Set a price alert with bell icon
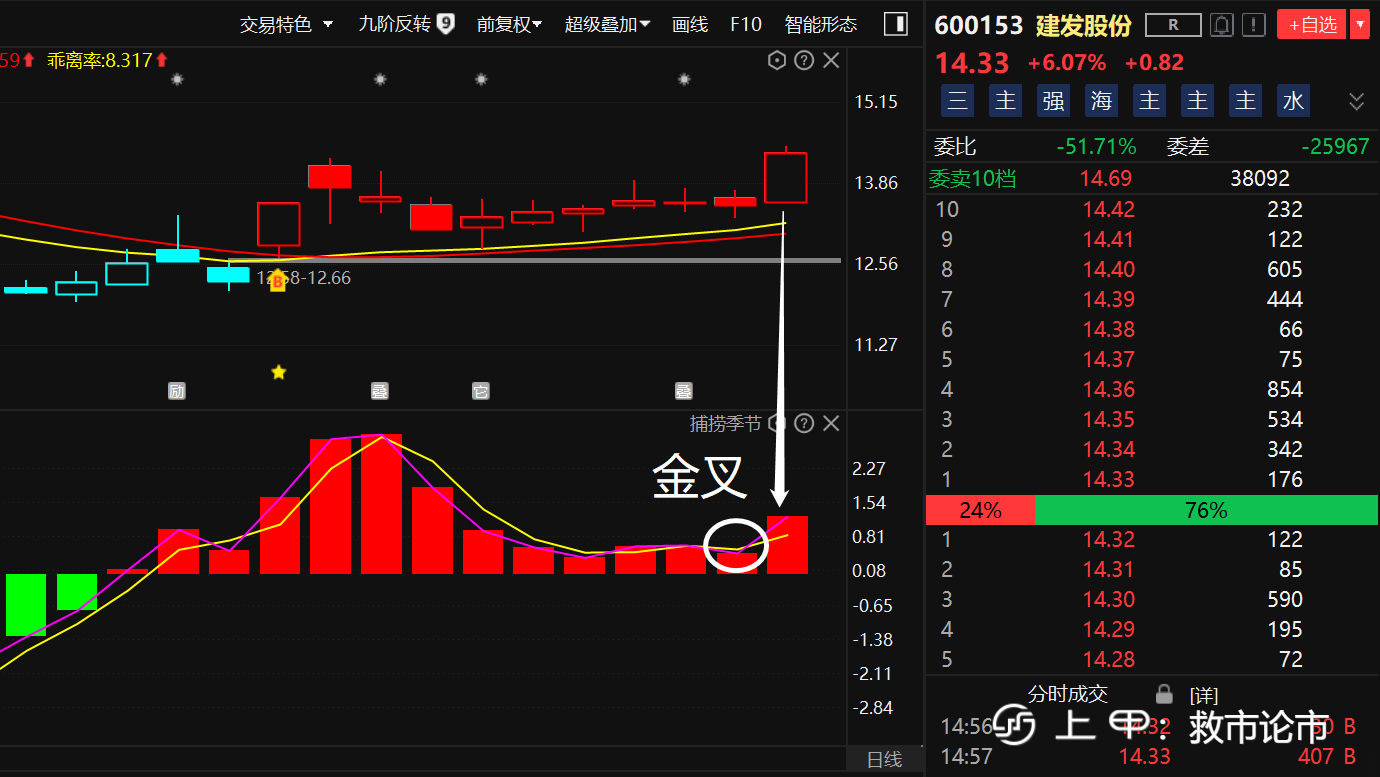 click(x=1221, y=25)
